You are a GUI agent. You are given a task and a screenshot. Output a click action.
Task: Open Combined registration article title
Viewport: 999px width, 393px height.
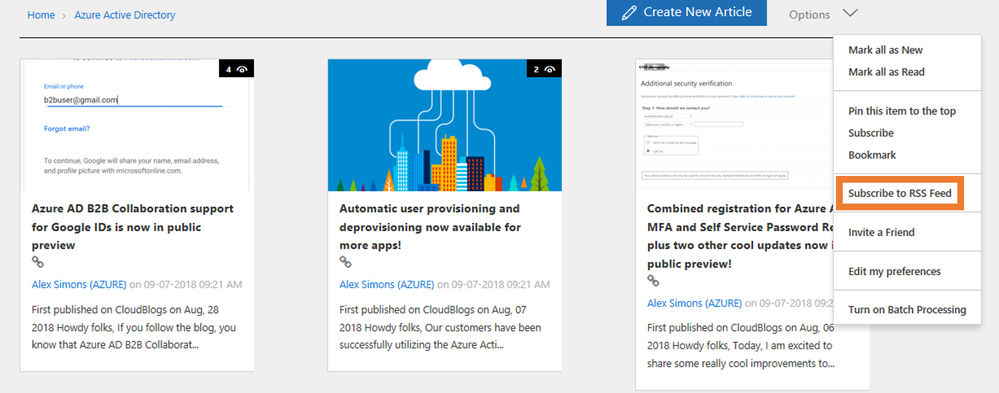tap(740, 236)
